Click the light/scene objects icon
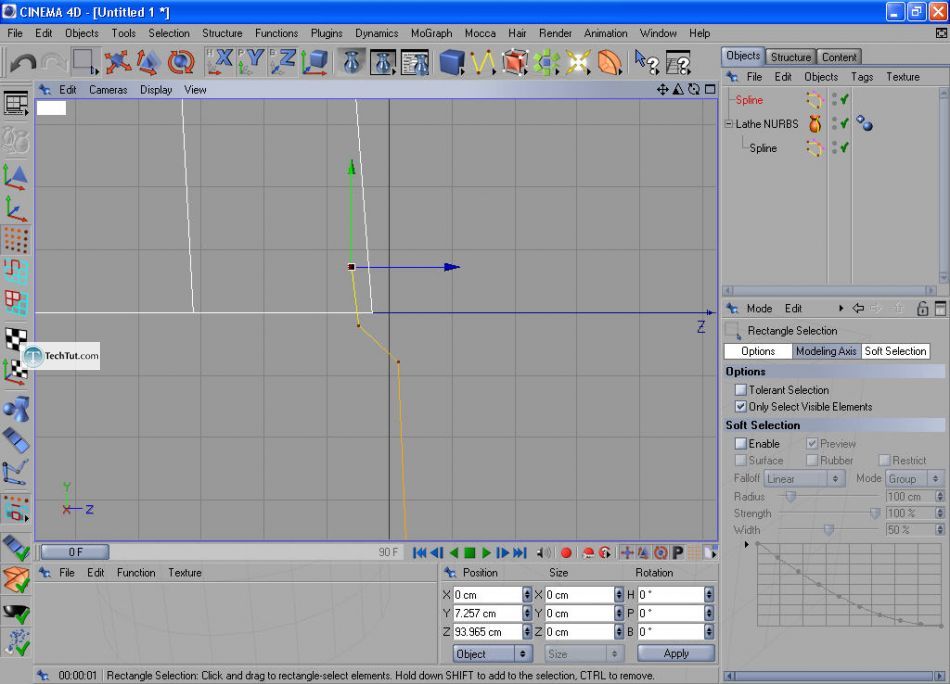950x684 pixels. [577, 62]
